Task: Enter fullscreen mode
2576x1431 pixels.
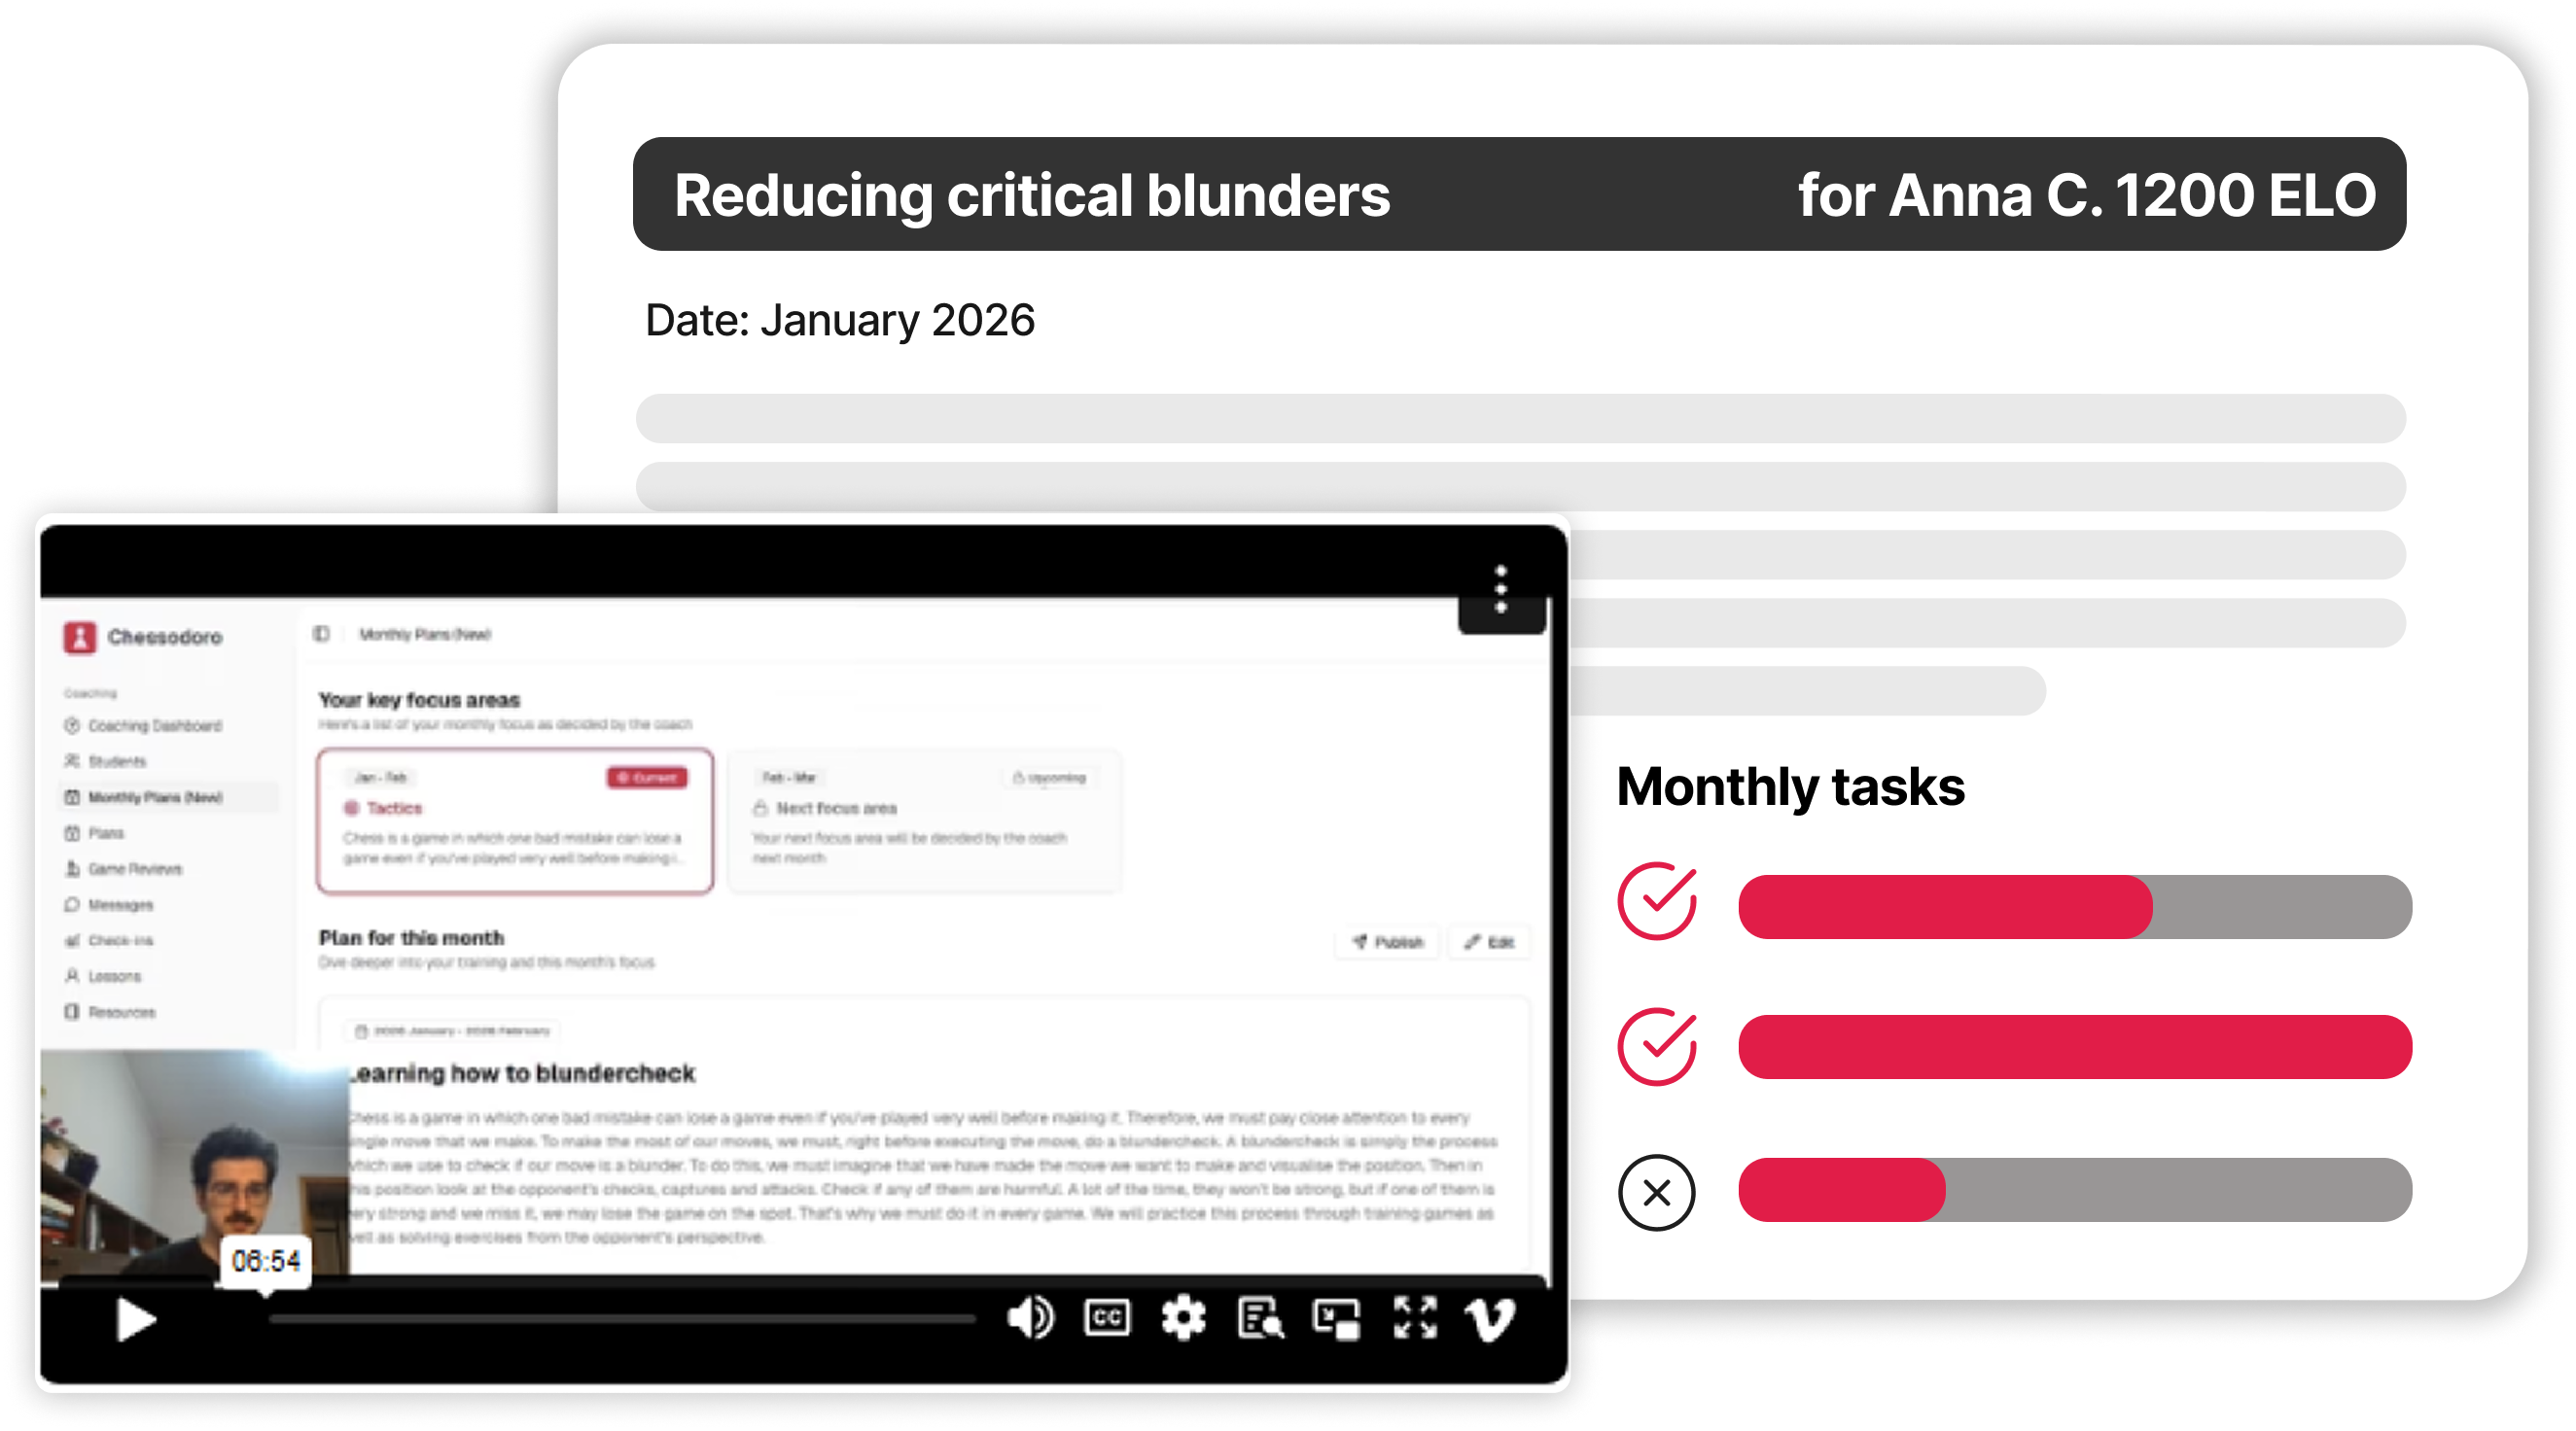Action: [x=1415, y=1318]
